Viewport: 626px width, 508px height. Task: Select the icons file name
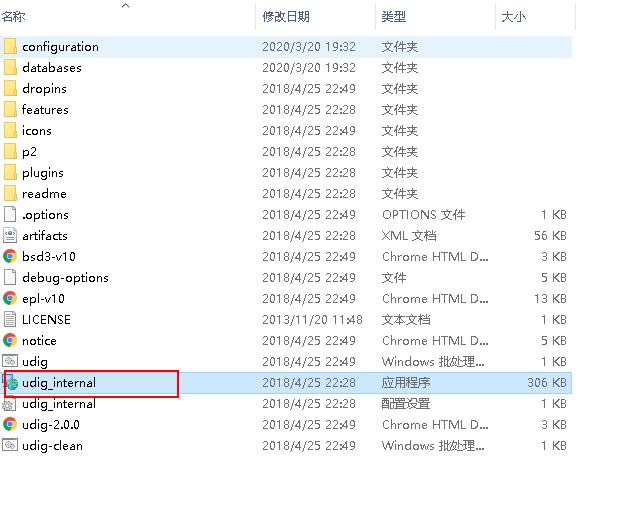tap(37, 131)
